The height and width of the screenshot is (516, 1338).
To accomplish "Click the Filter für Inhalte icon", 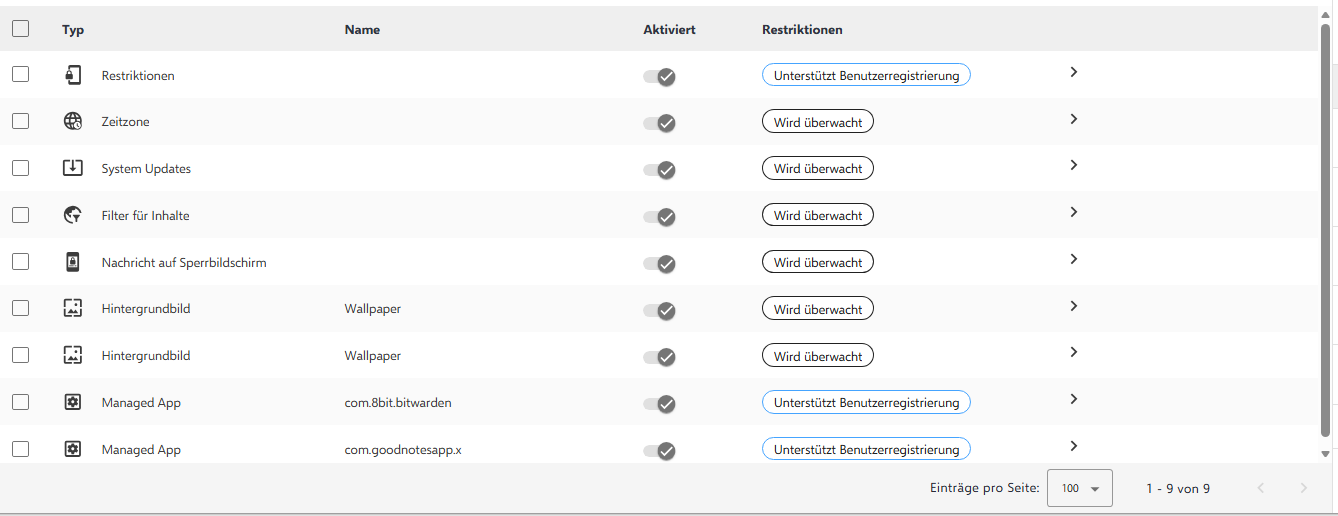I will click(x=72, y=215).
